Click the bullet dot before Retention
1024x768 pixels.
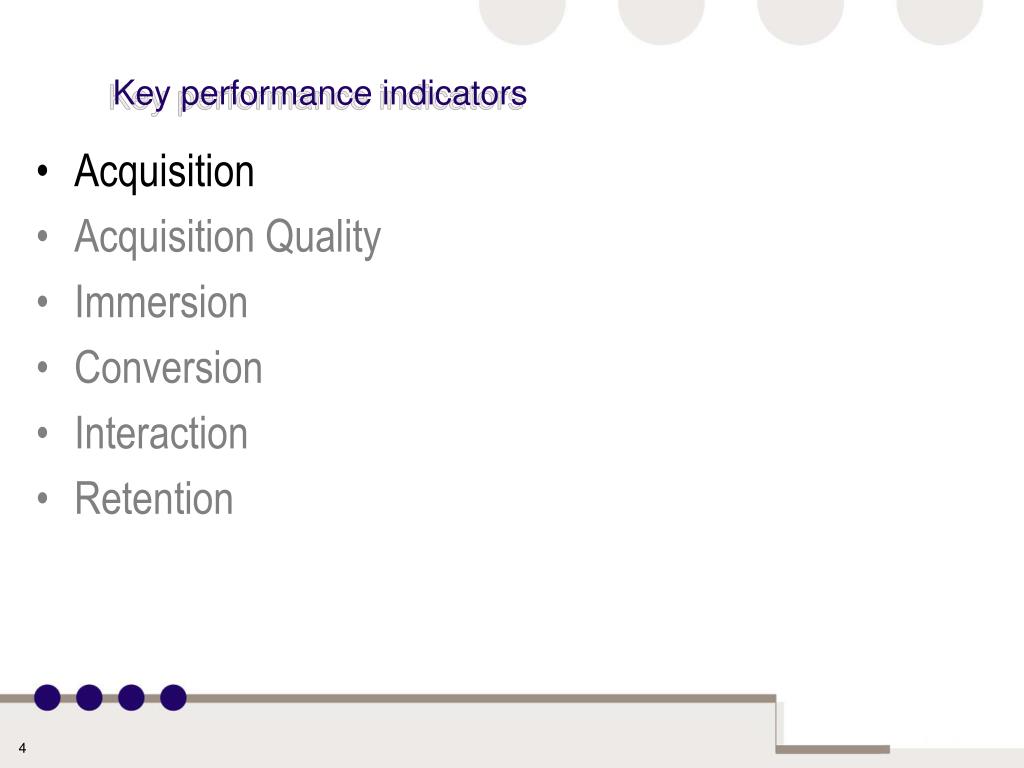pyautogui.click(x=43, y=500)
